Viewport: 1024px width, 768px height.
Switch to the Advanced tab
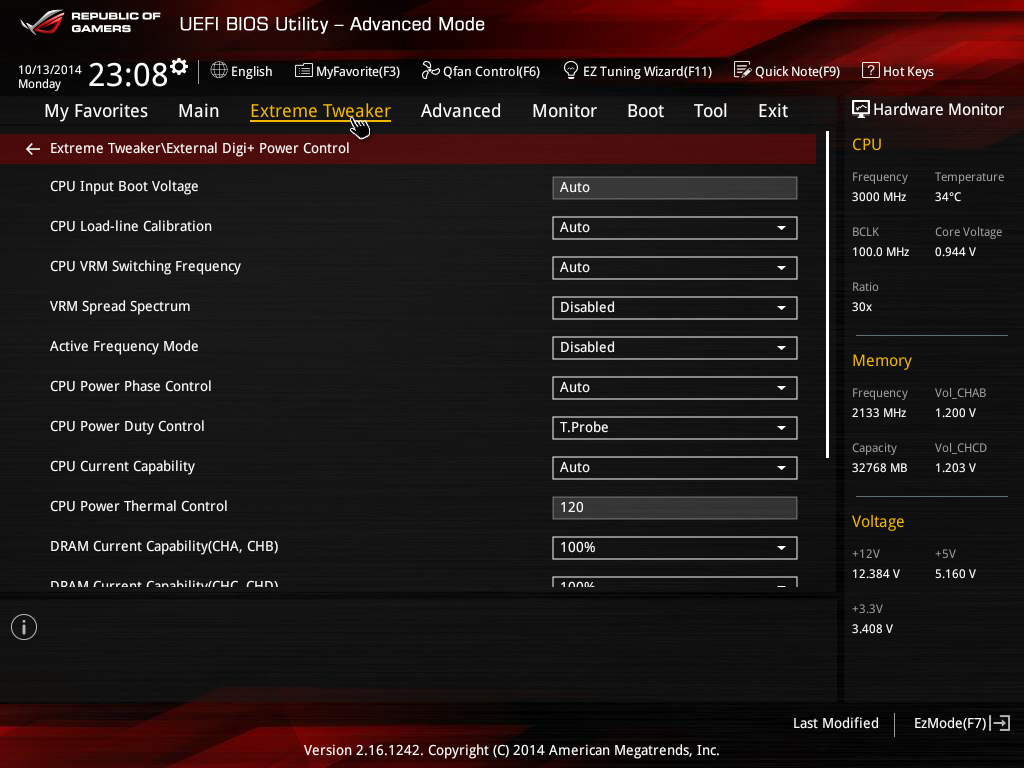pos(460,111)
